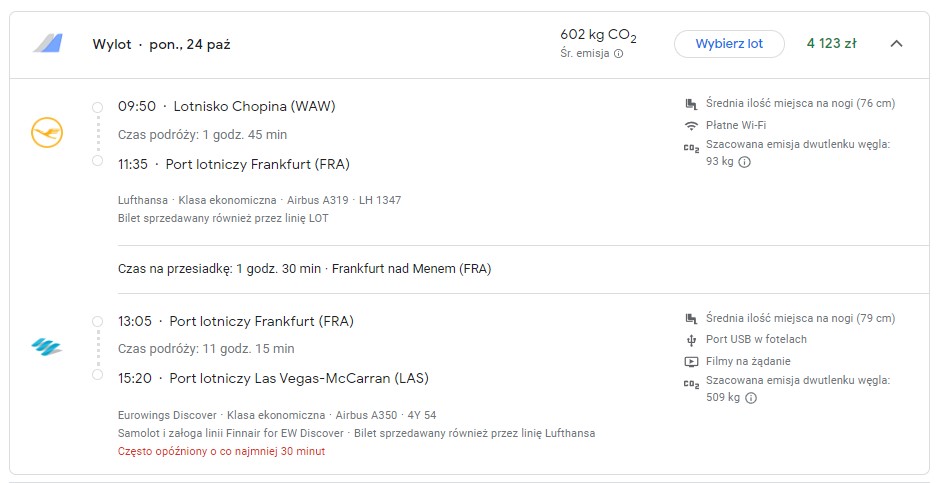Click the legroom seat icon for 79 cm
This screenshot has height=483, width=938.
tap(690, 319)
